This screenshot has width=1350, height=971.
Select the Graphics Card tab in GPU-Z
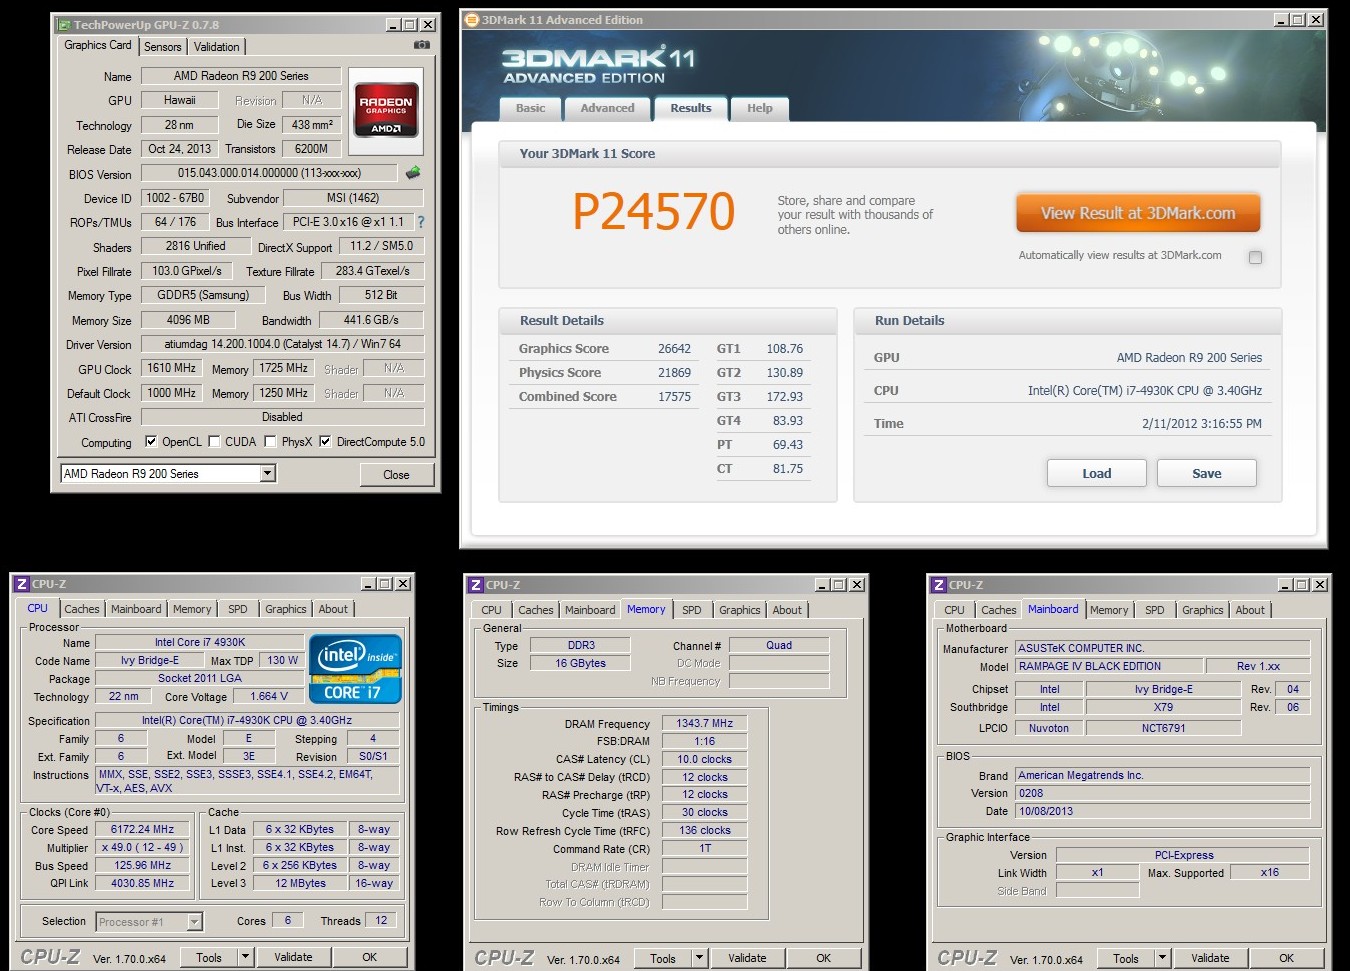tap(98, 45)
